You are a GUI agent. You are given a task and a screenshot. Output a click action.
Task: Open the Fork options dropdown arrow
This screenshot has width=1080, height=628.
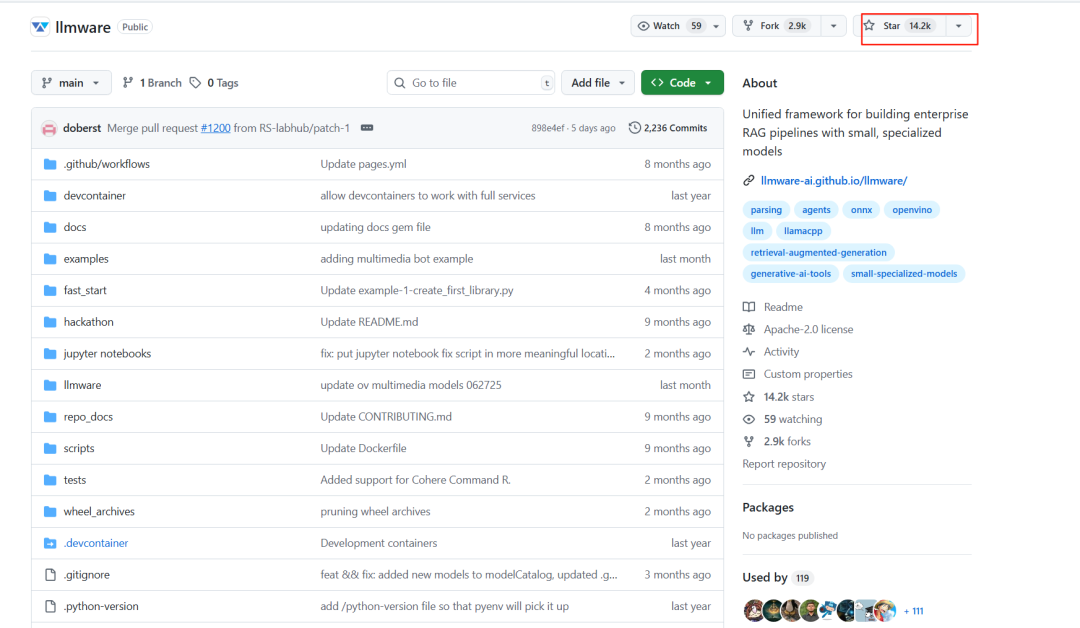coord(833,26)
